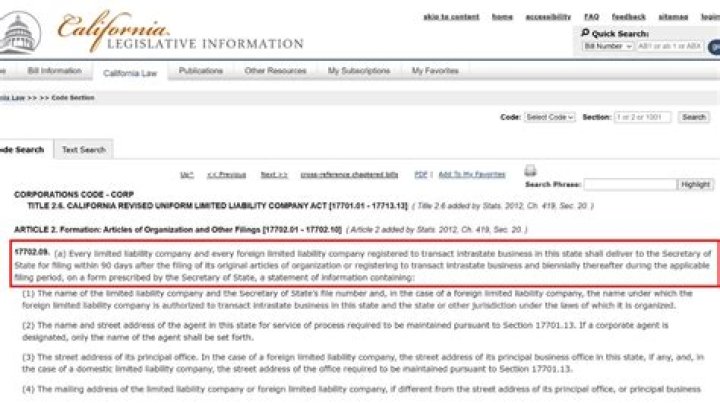Click the Quick Search magnifying glass icon

pos(585,33)
